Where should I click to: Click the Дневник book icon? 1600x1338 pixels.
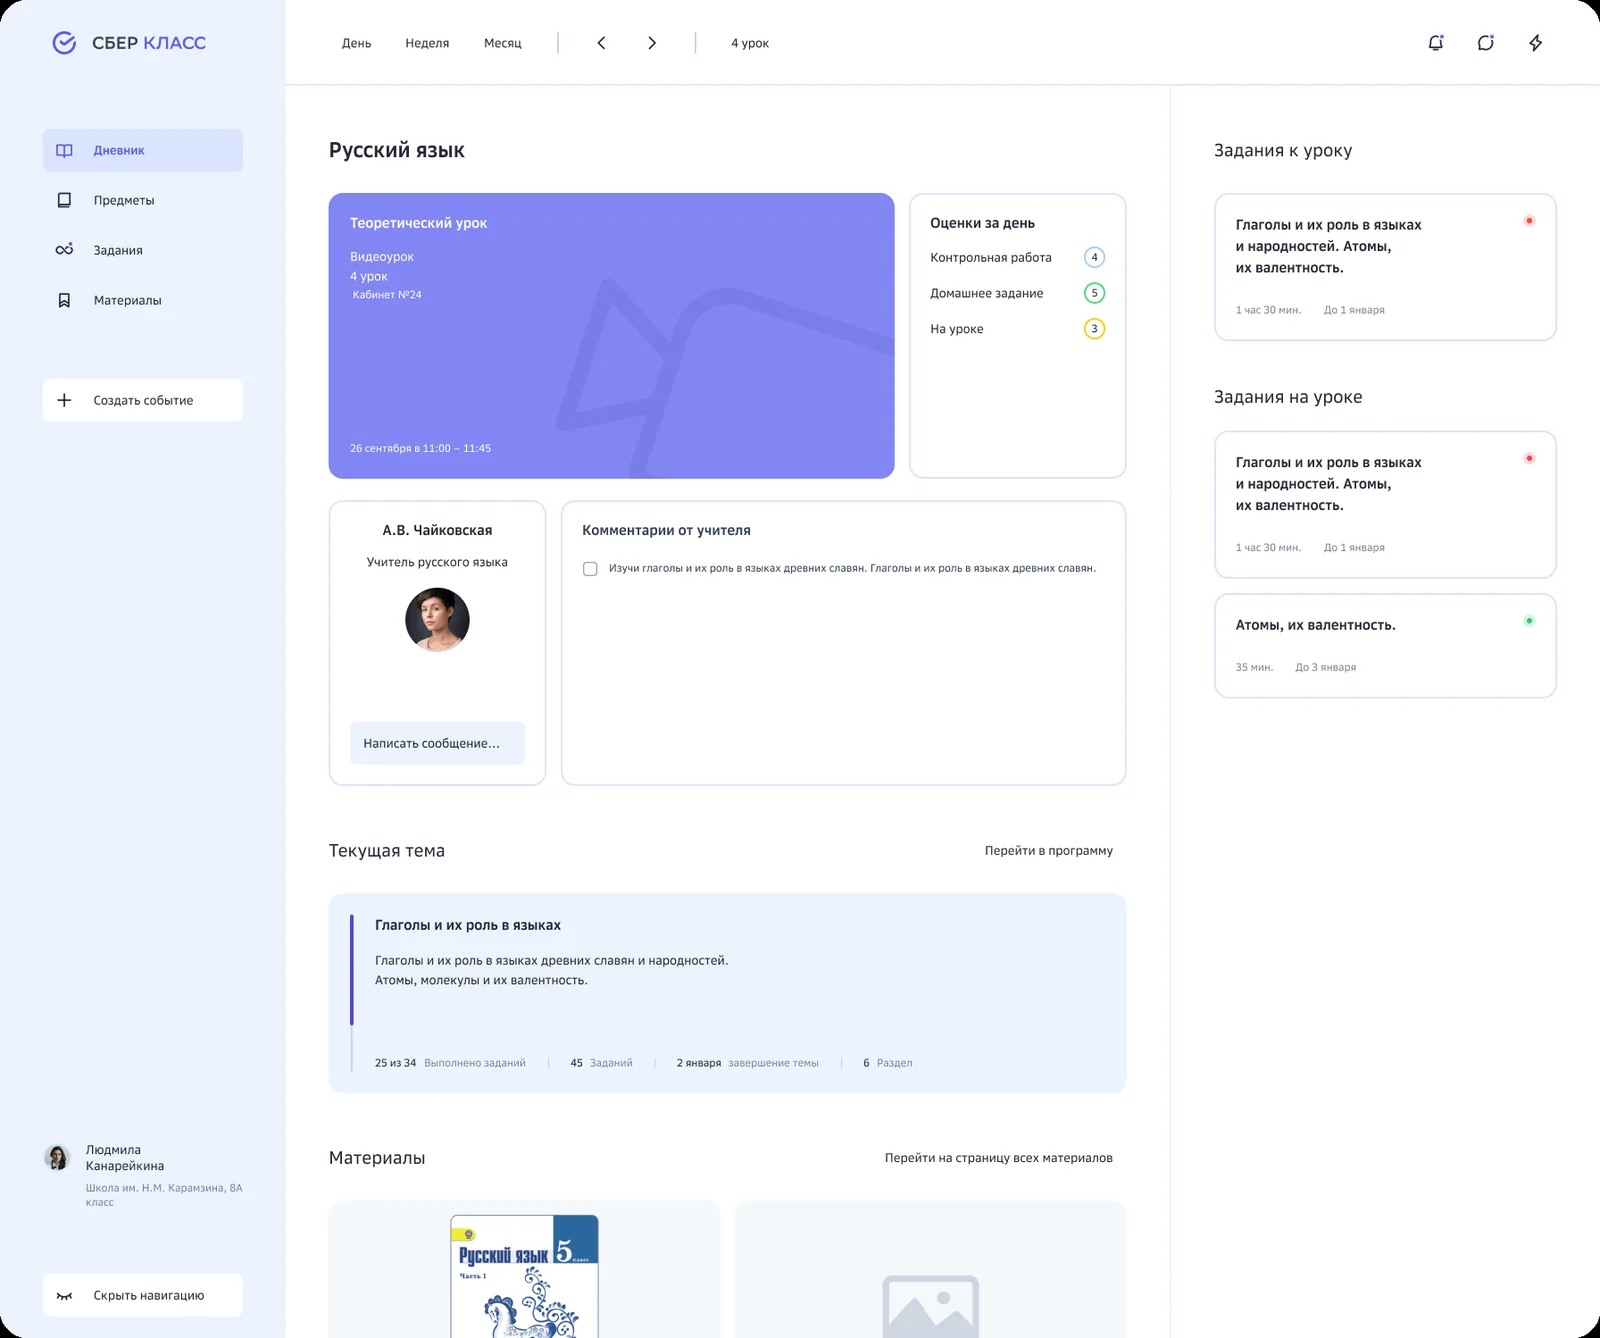64,150
